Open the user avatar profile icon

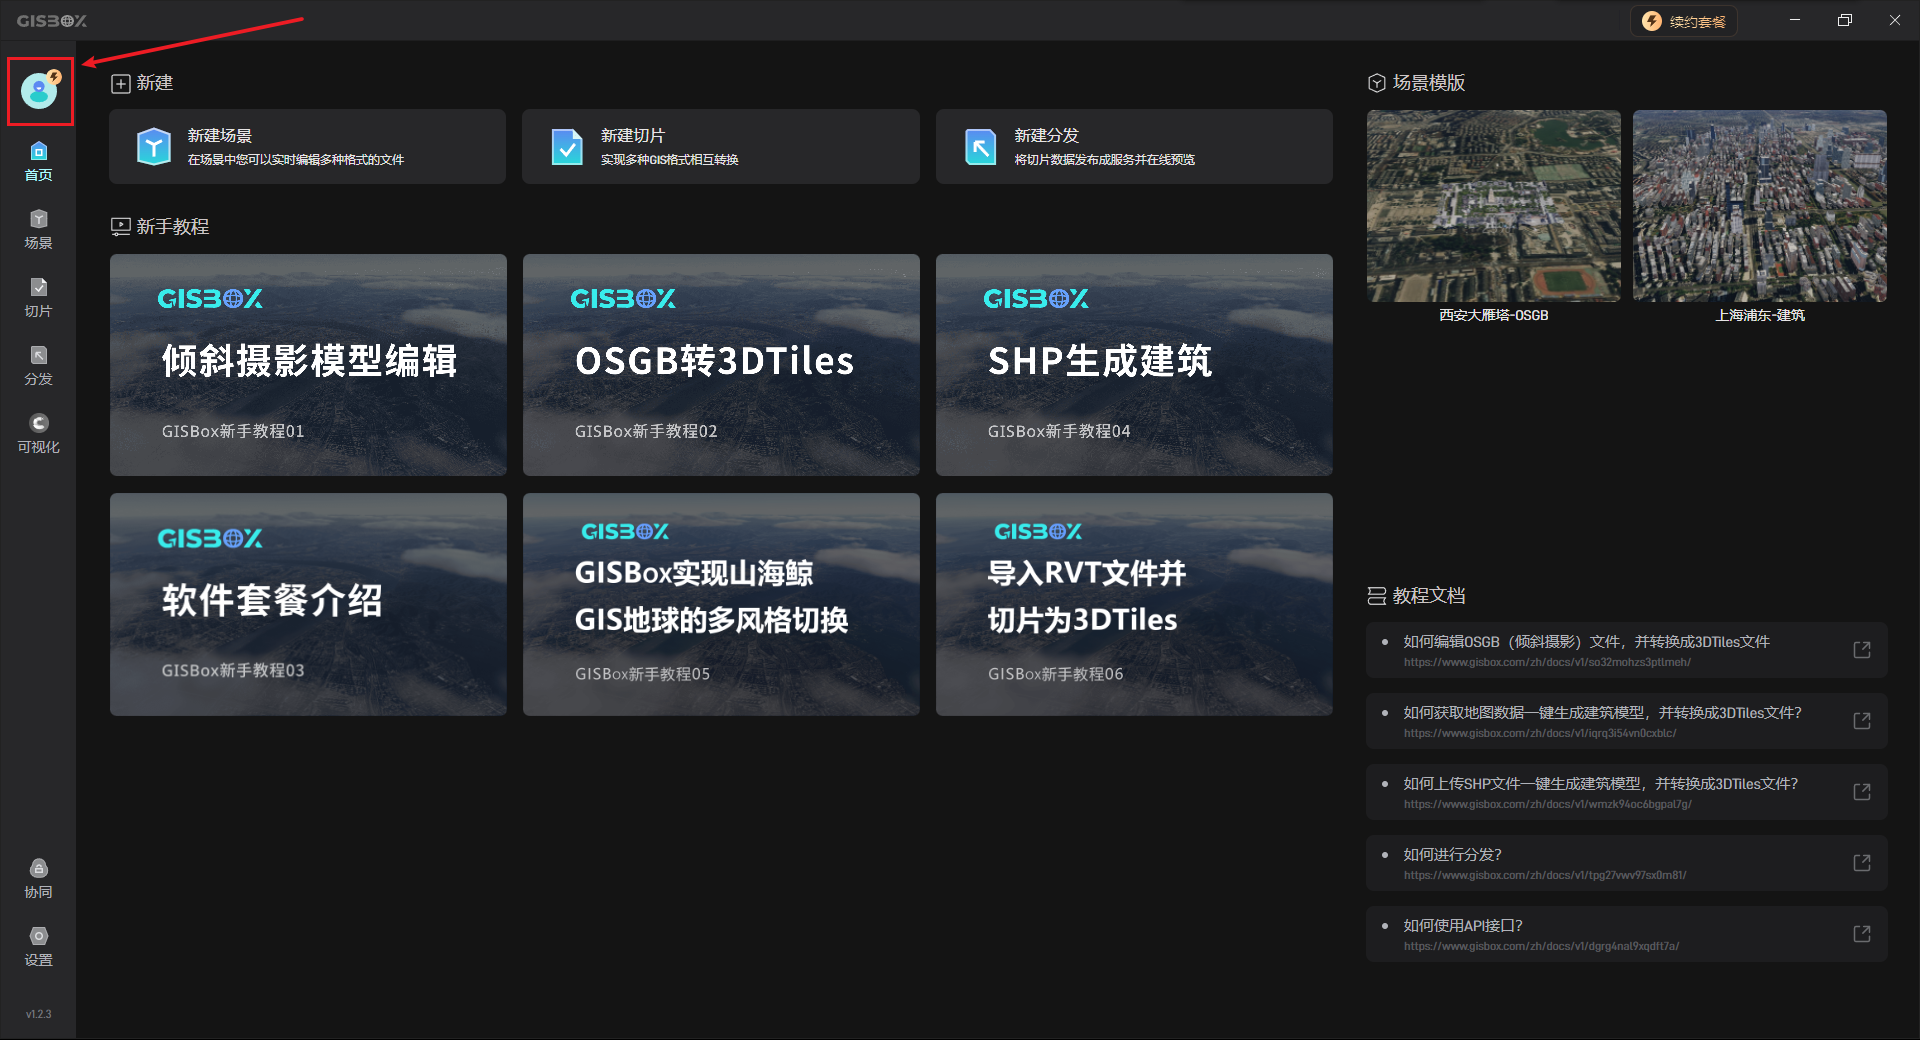point(40,91)
